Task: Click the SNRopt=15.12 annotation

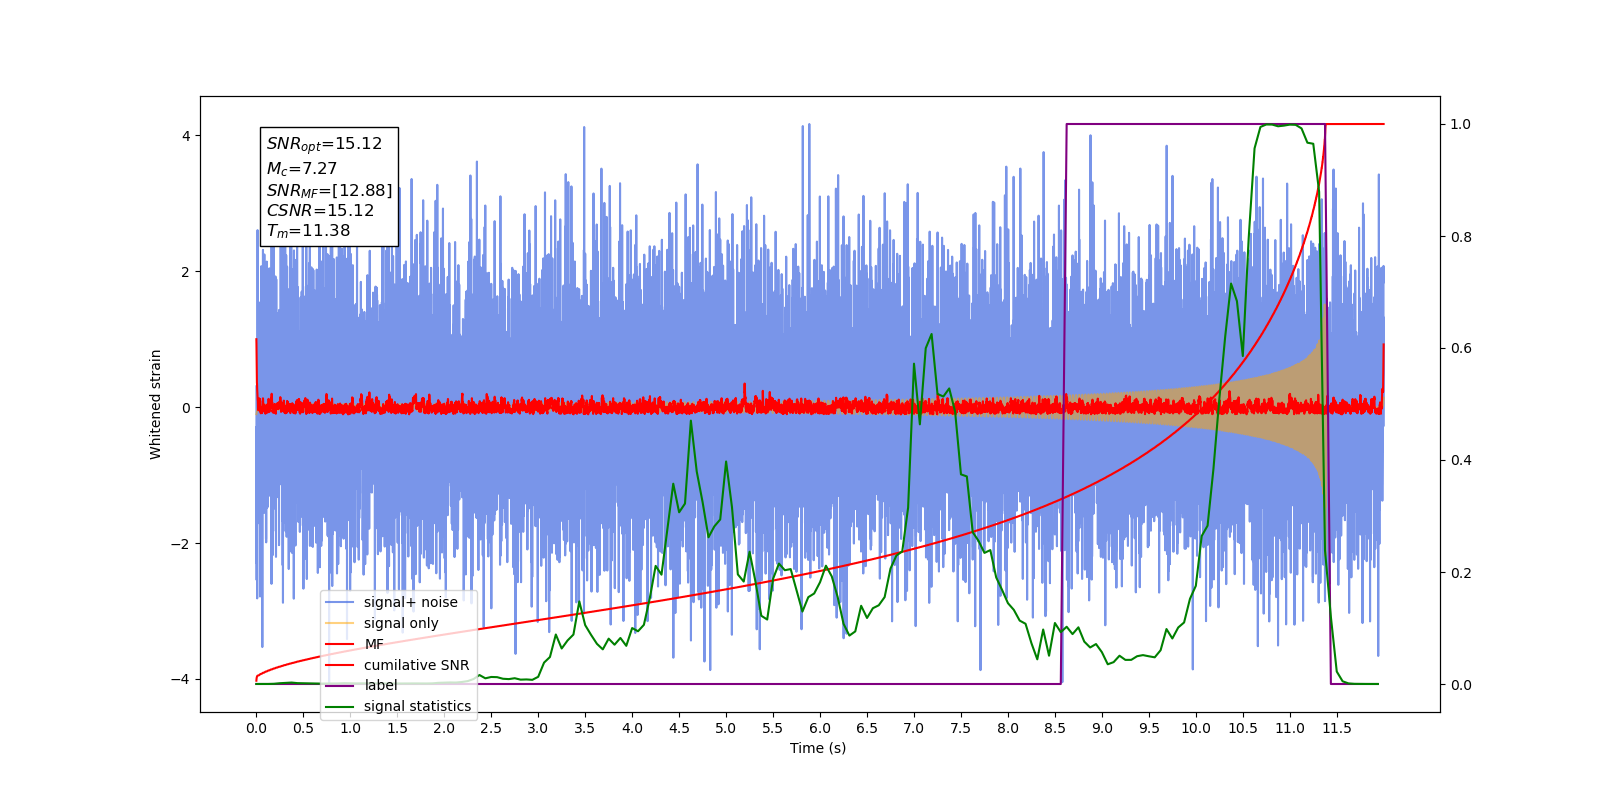Action: point(324,144)
